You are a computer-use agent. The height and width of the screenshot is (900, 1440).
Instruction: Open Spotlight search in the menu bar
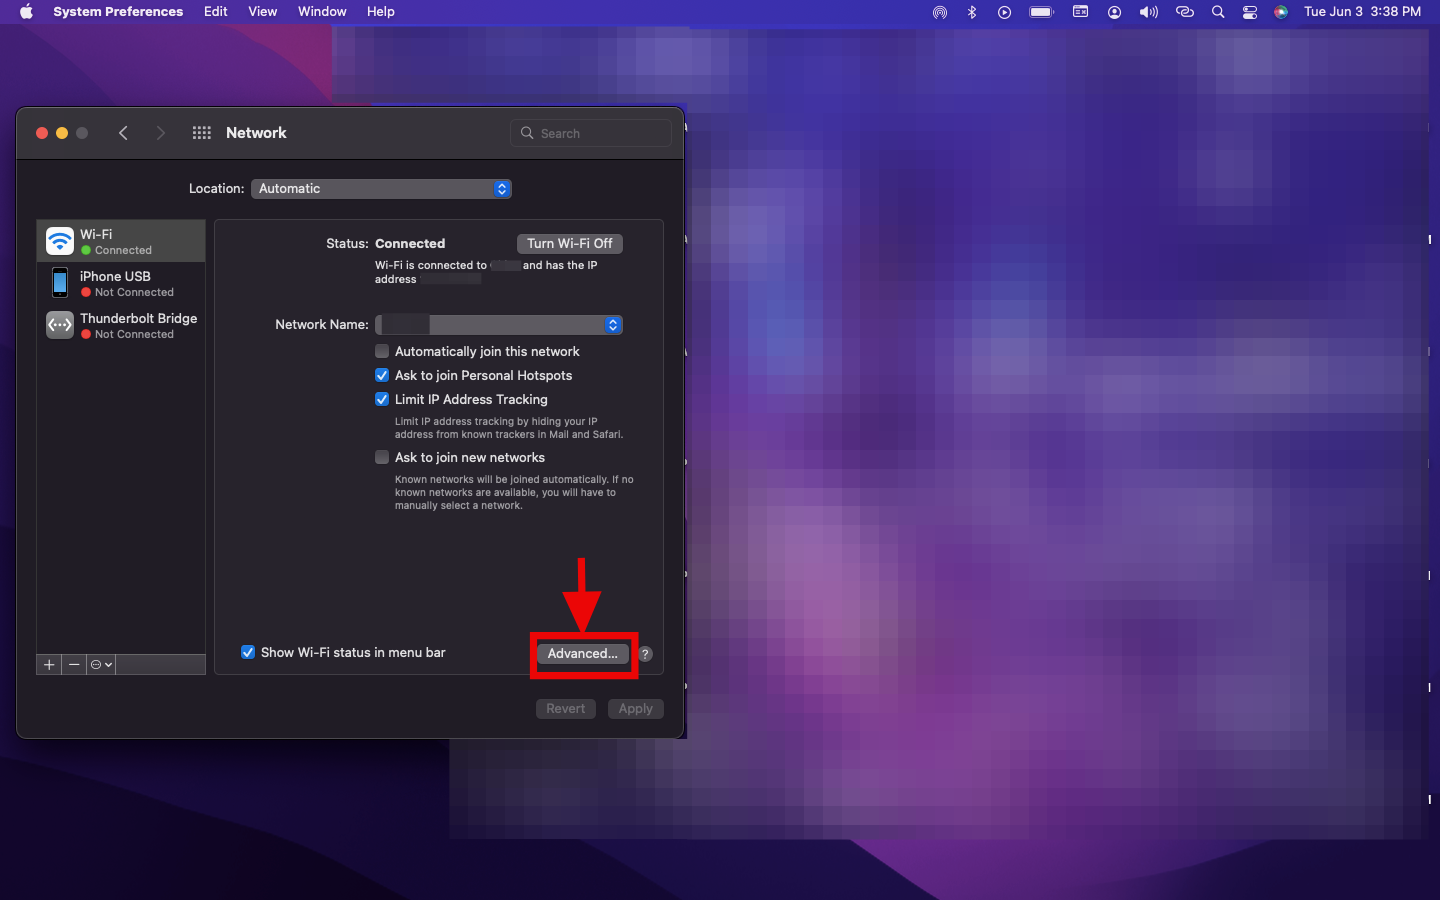pos(1217,12)
